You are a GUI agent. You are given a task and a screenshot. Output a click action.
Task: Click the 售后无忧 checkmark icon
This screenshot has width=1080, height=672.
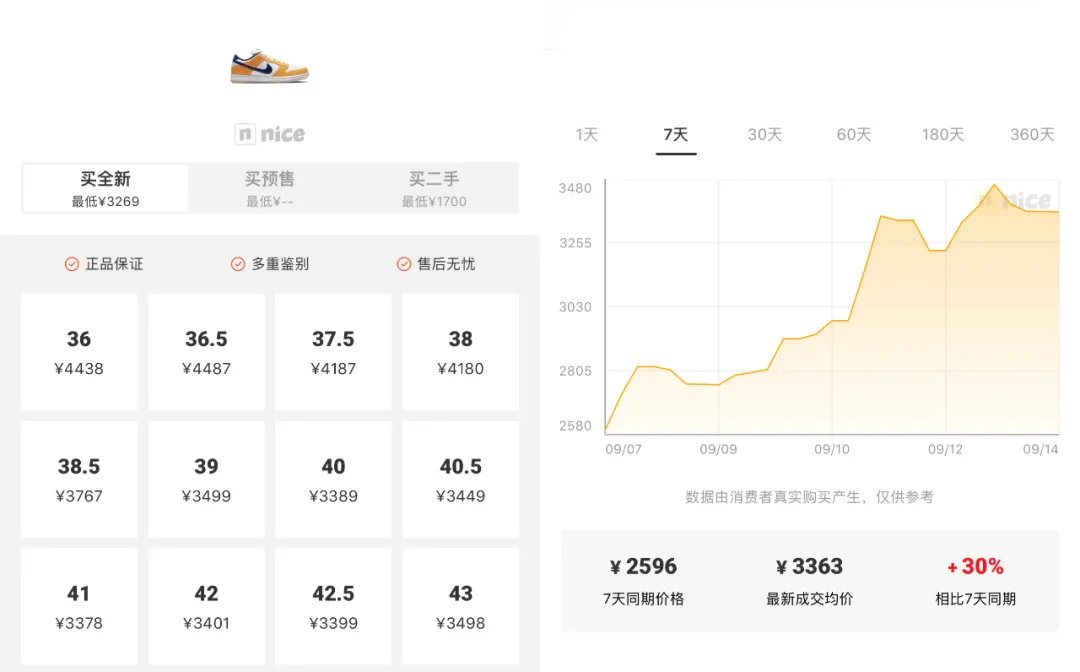(404, 264)
